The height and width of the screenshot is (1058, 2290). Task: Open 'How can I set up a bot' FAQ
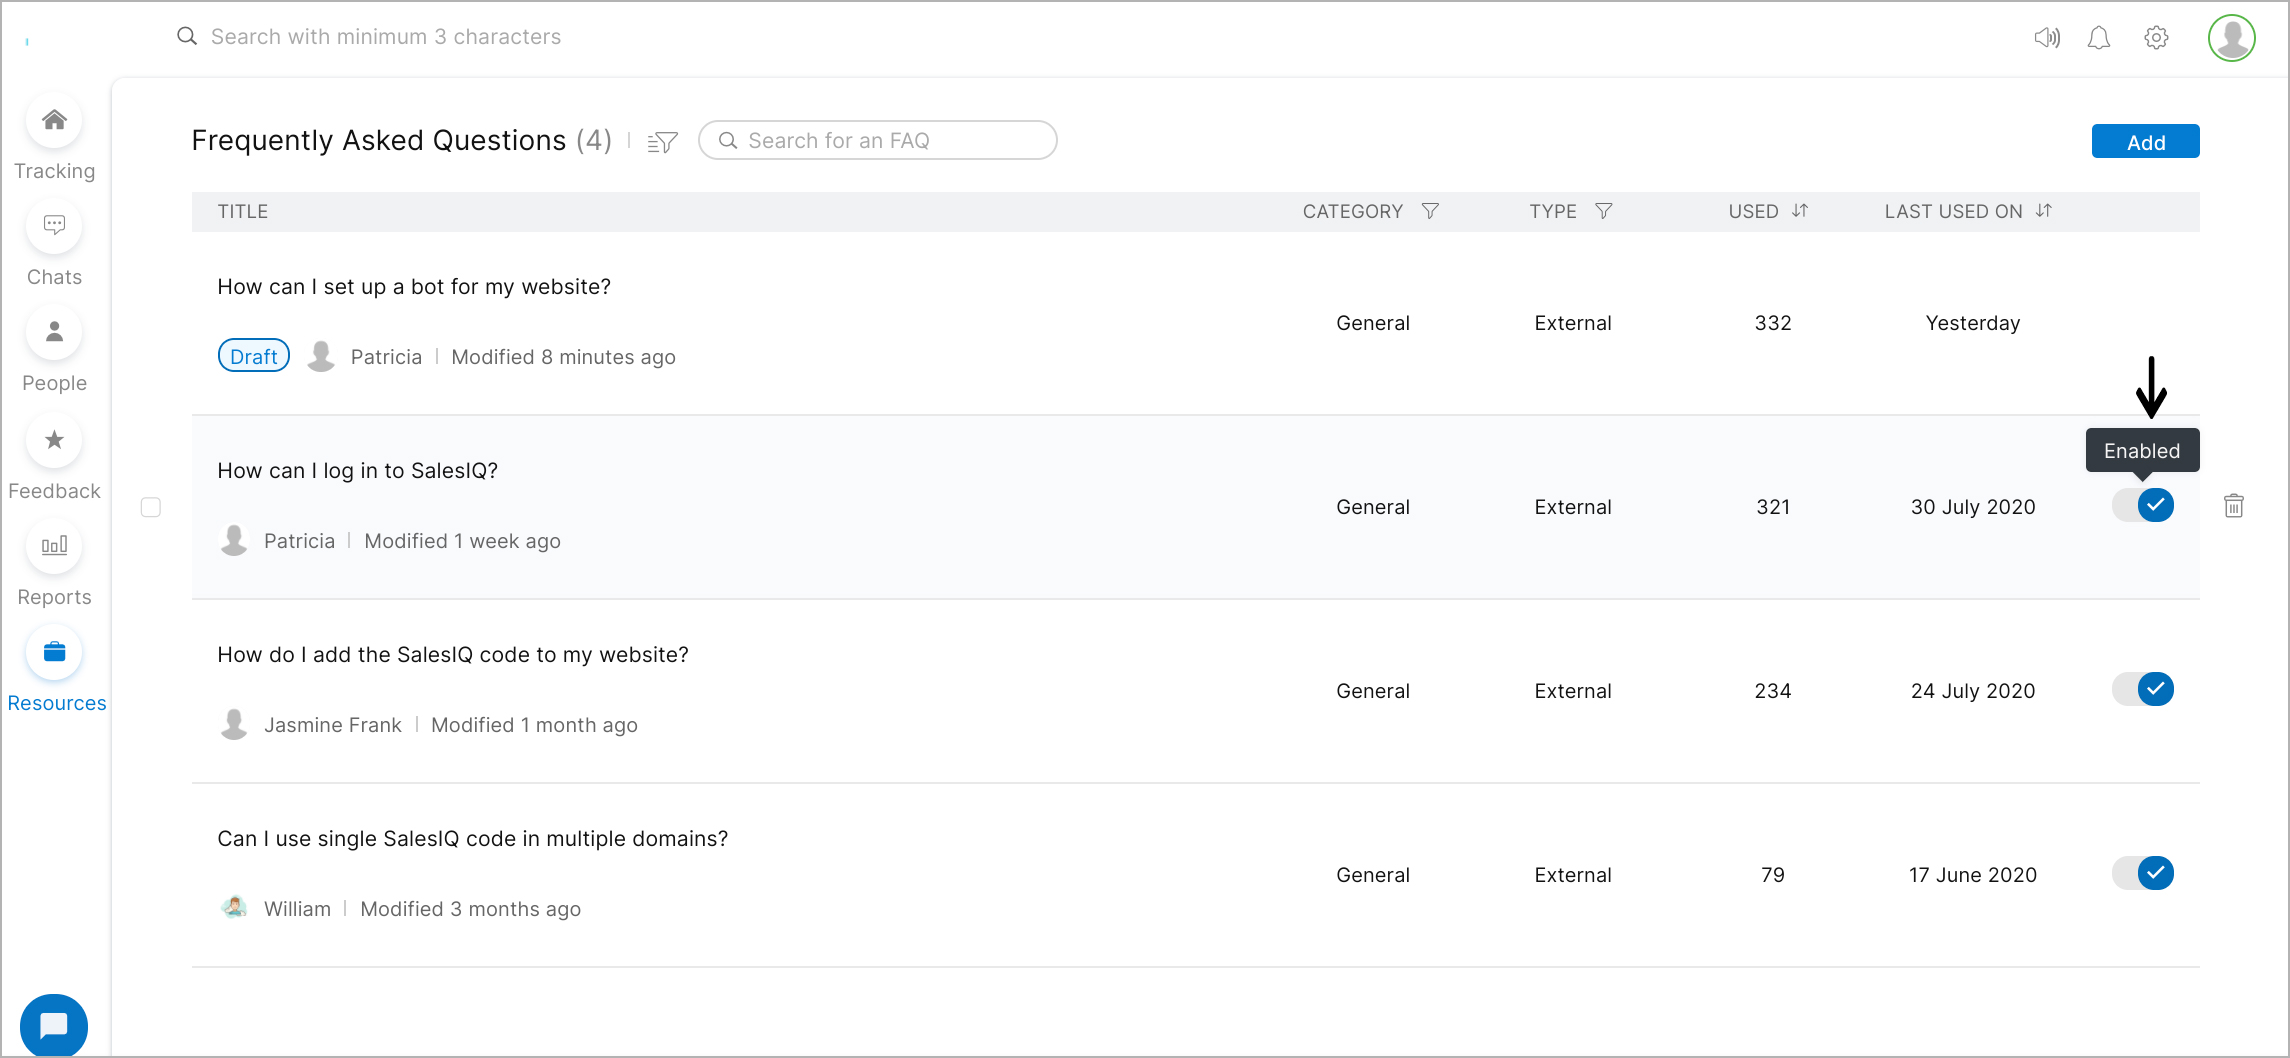(x=414, y=287)
